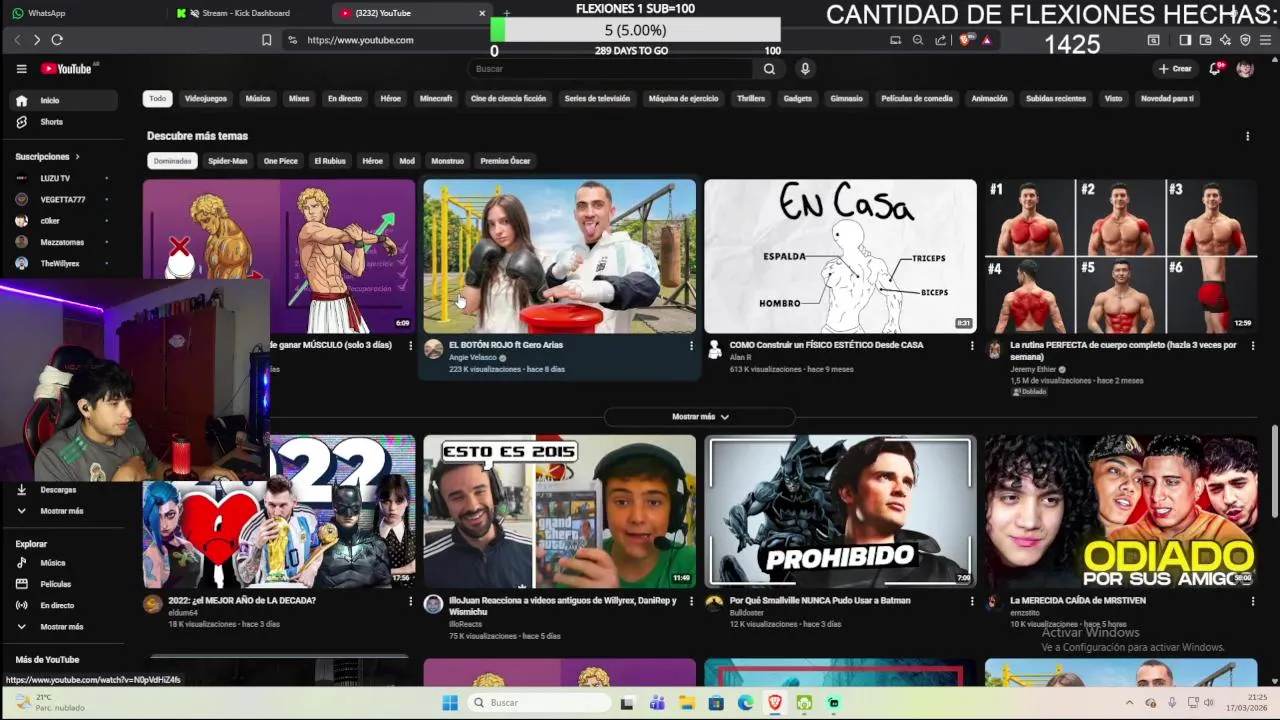Open Angie Velasco channel link
Image resolution: width=1280 pixels, height=720 pixels.
coord(473,357)
